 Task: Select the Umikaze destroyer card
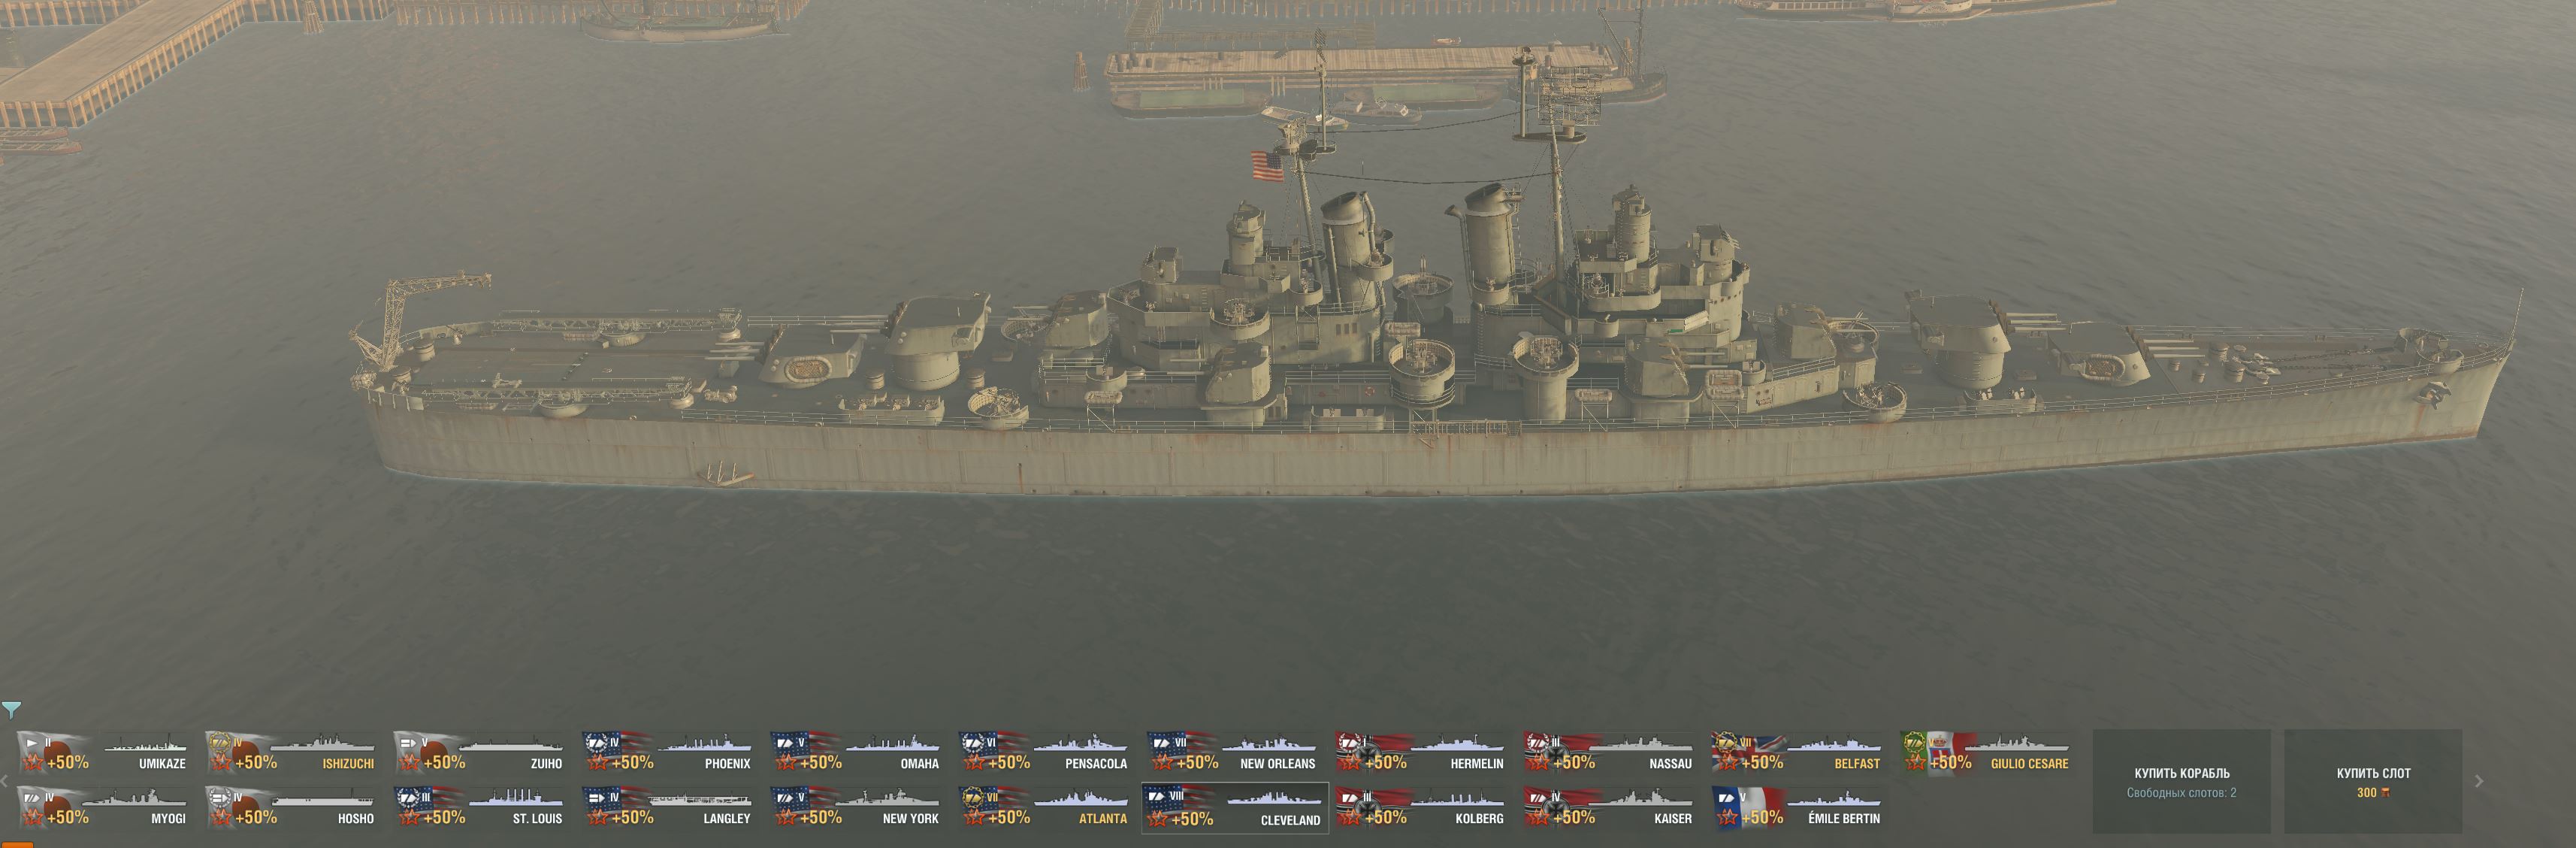pos(103,753)
